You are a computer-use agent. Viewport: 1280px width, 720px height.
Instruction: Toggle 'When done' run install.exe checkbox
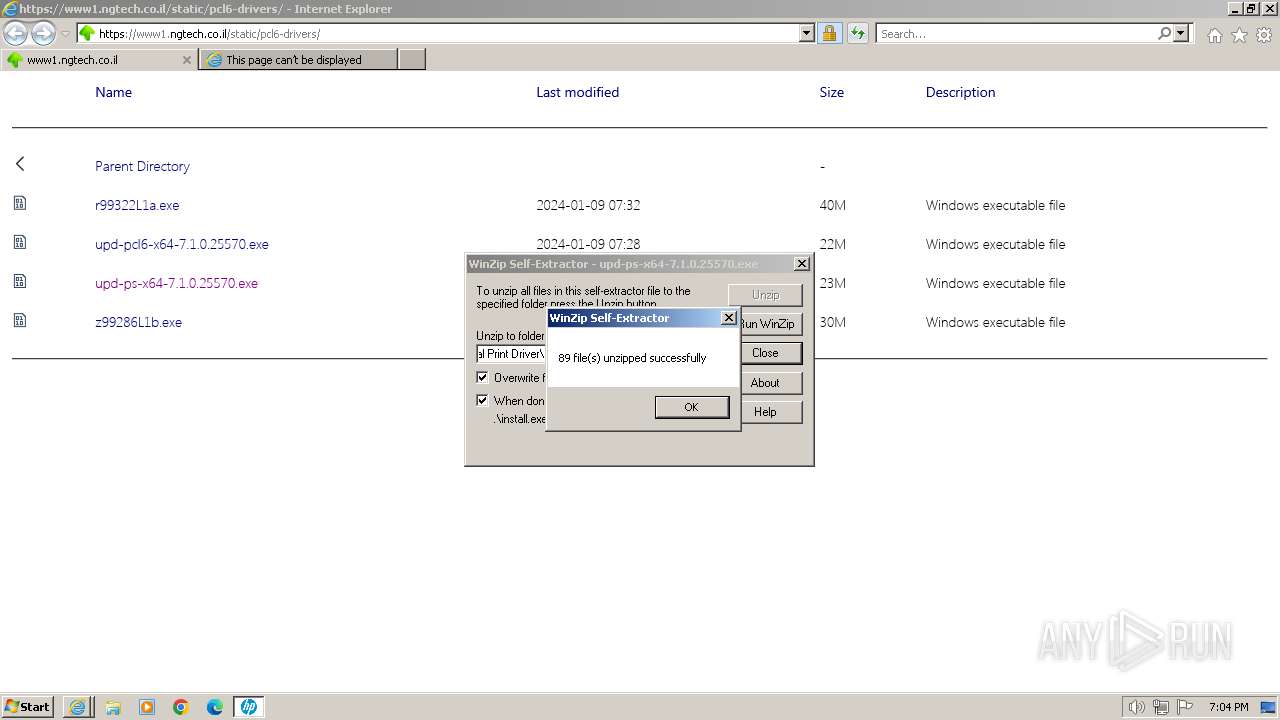point(482,400)
